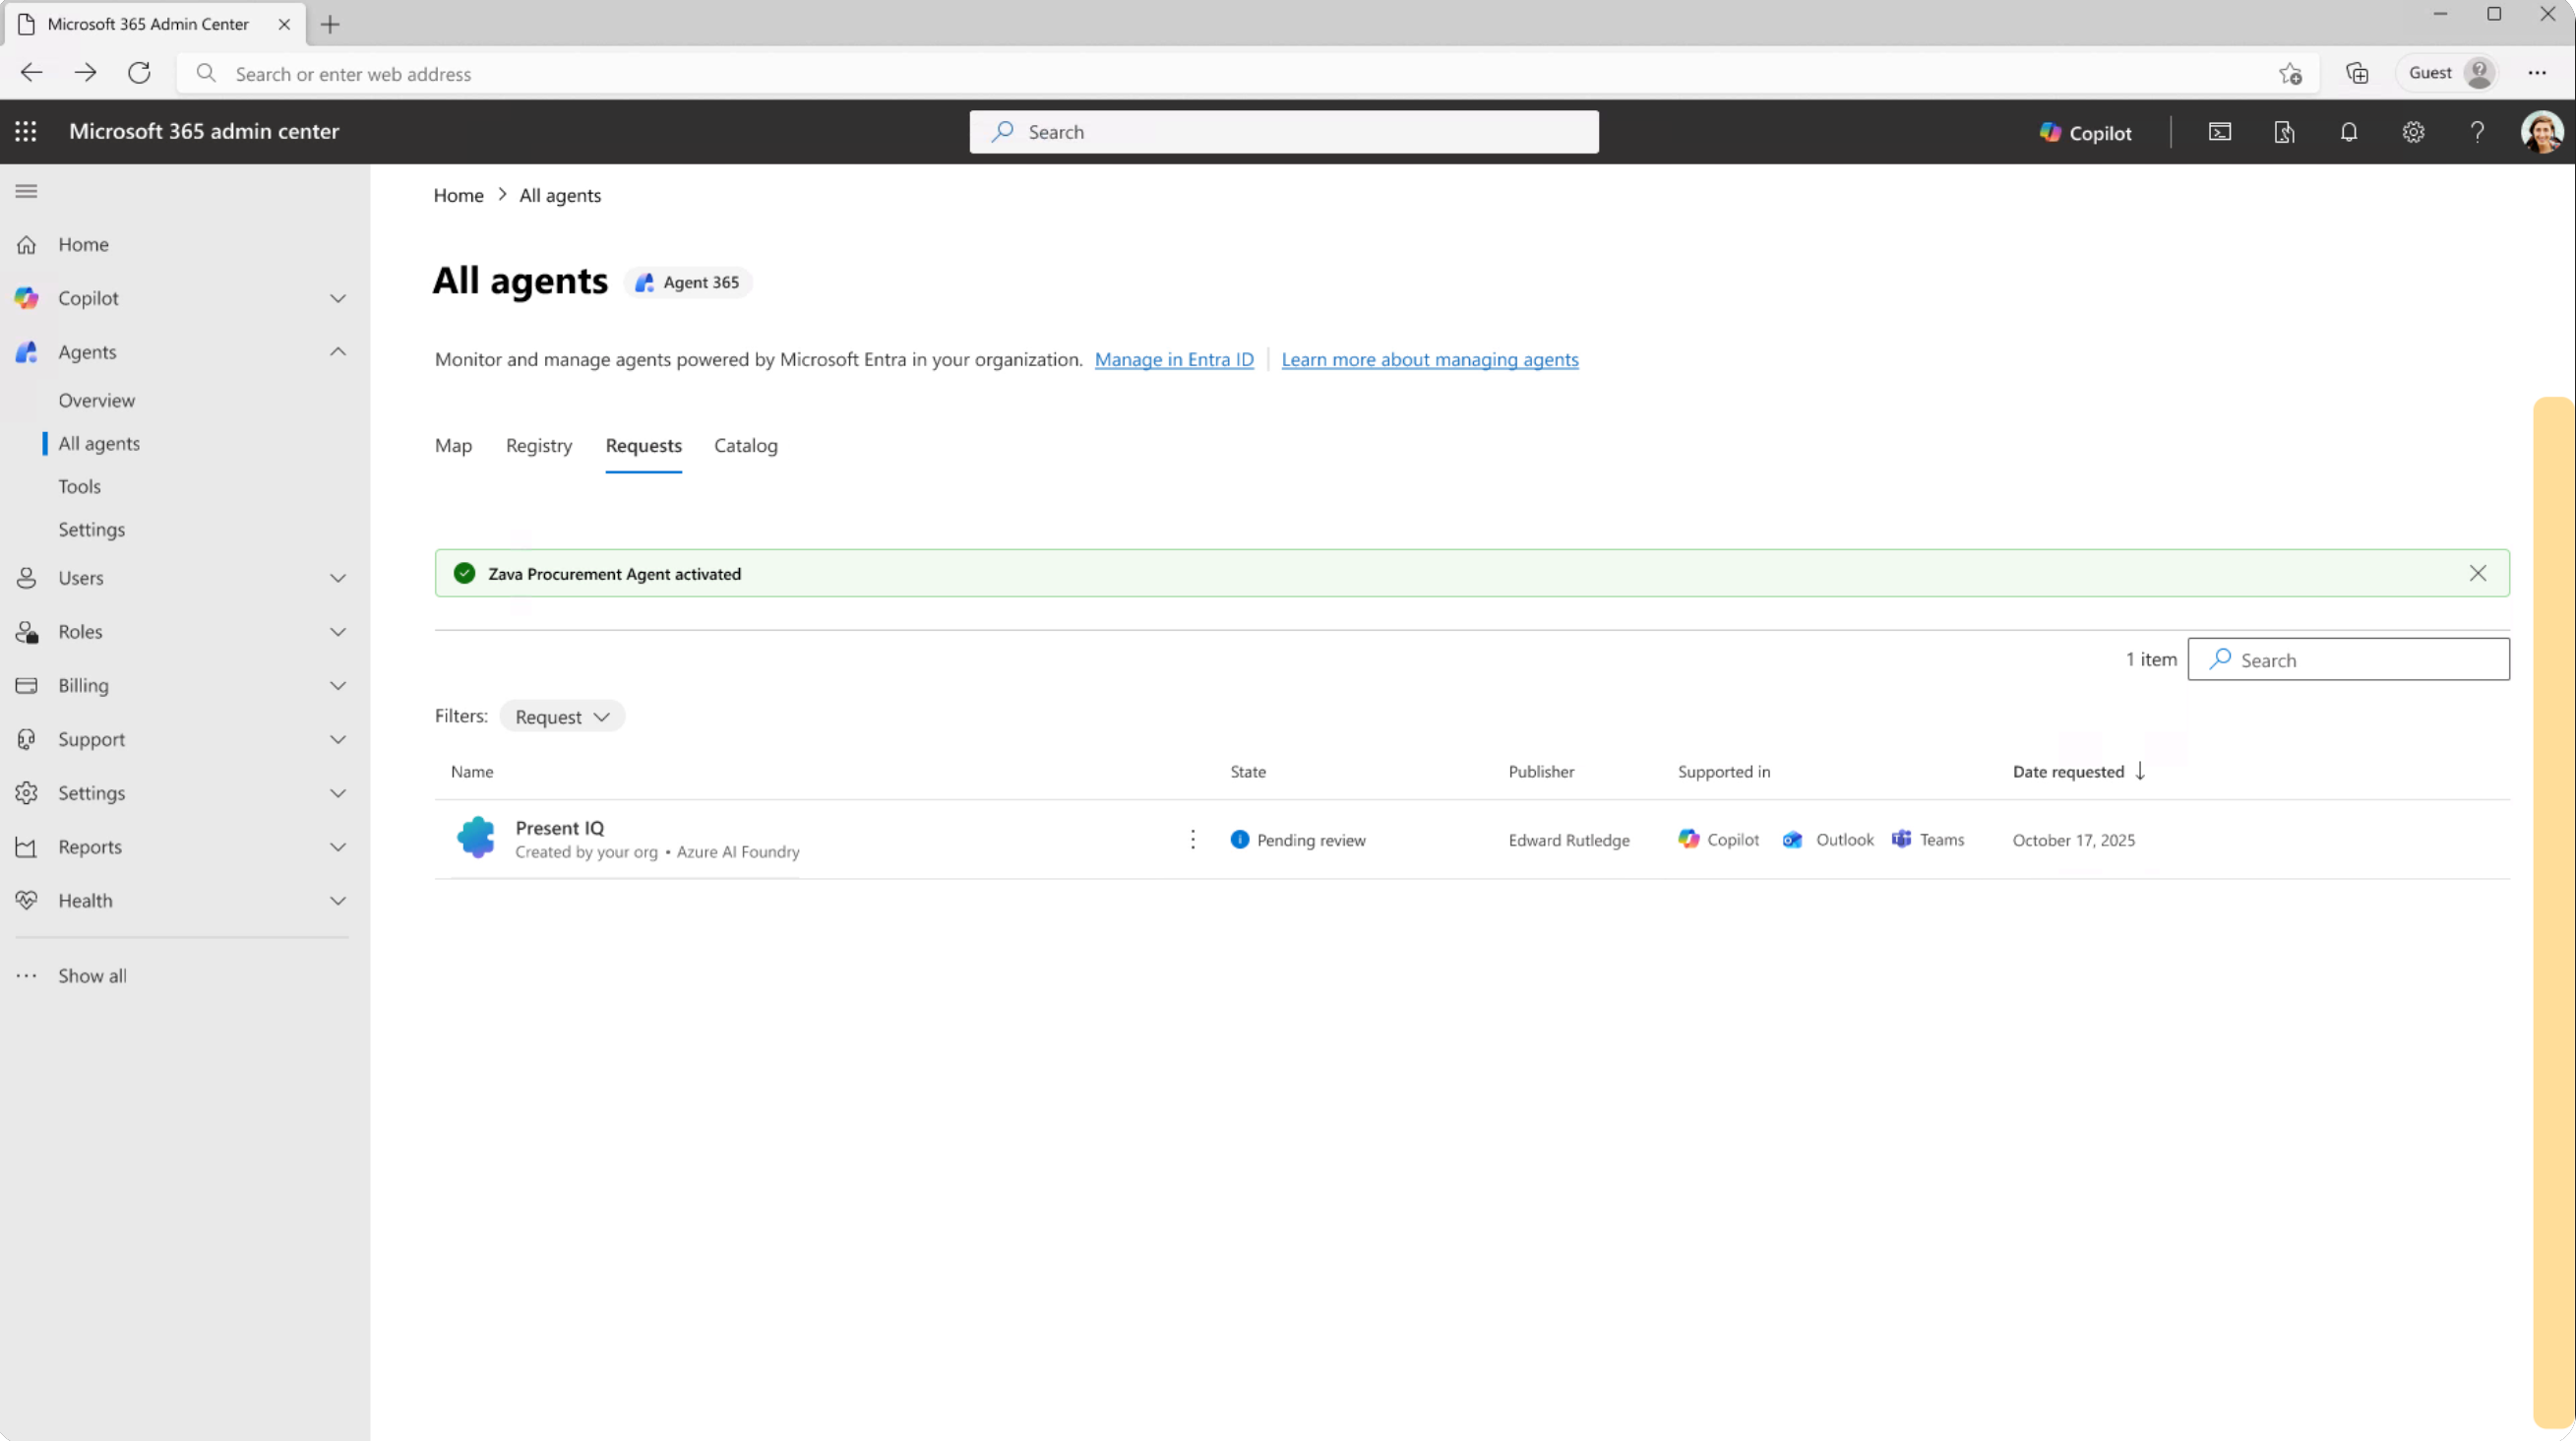Open more actions for Present IQ

[x=1192, y=840]
